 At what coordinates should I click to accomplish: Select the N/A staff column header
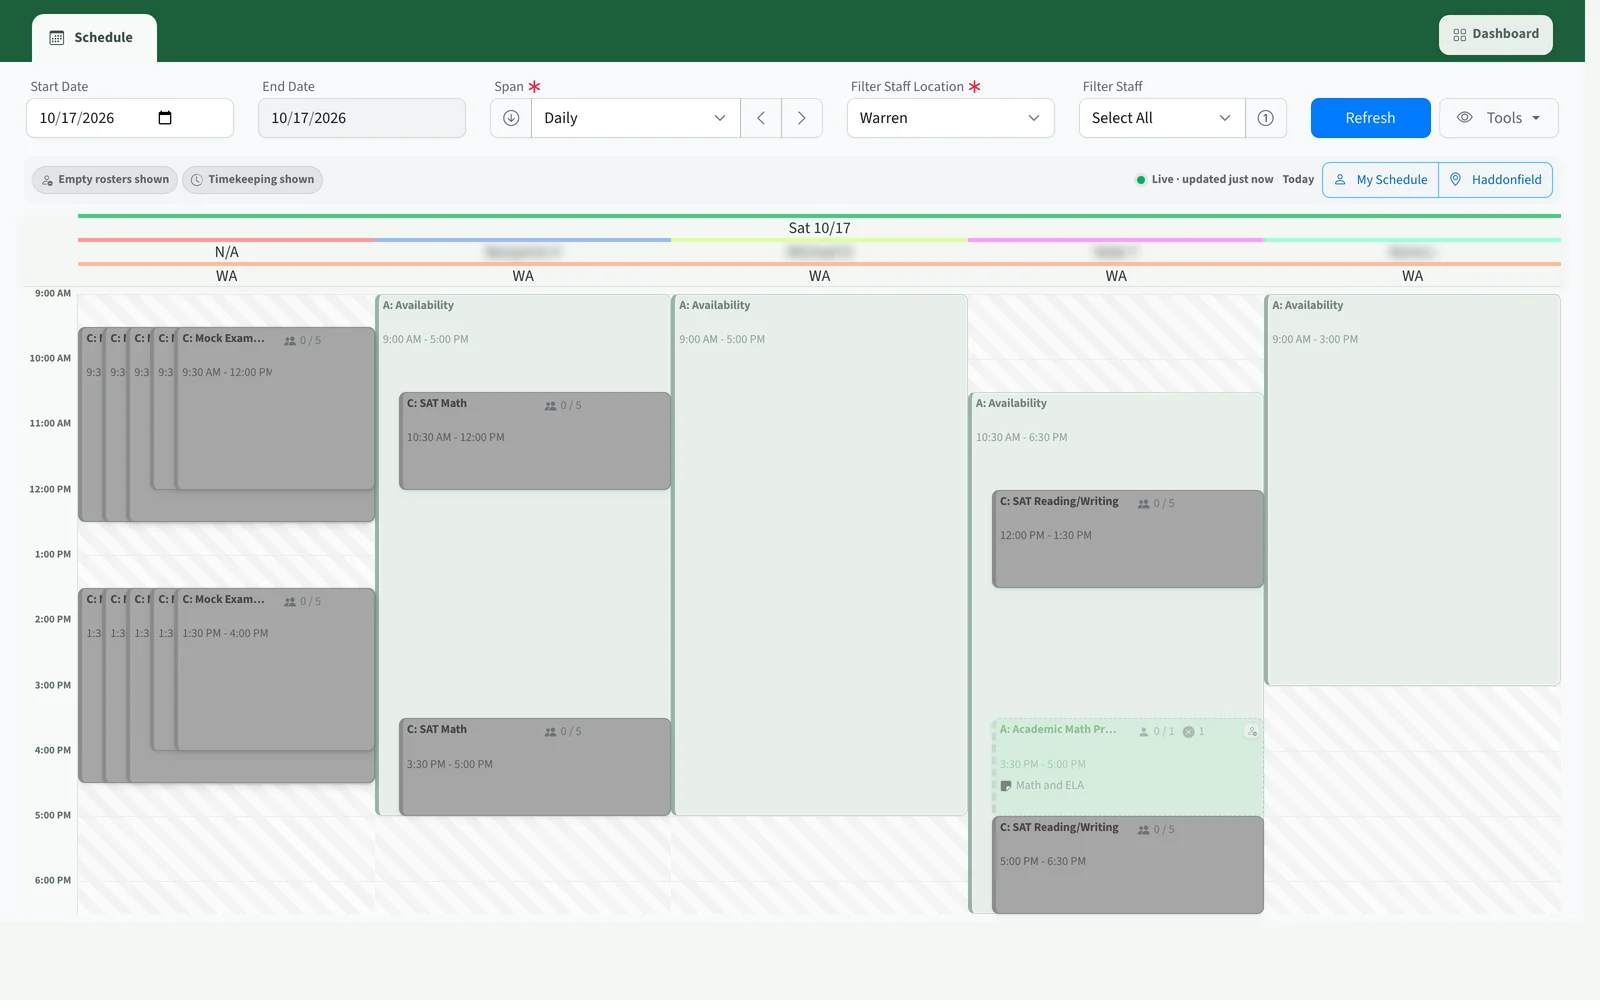tap(227, 252)
